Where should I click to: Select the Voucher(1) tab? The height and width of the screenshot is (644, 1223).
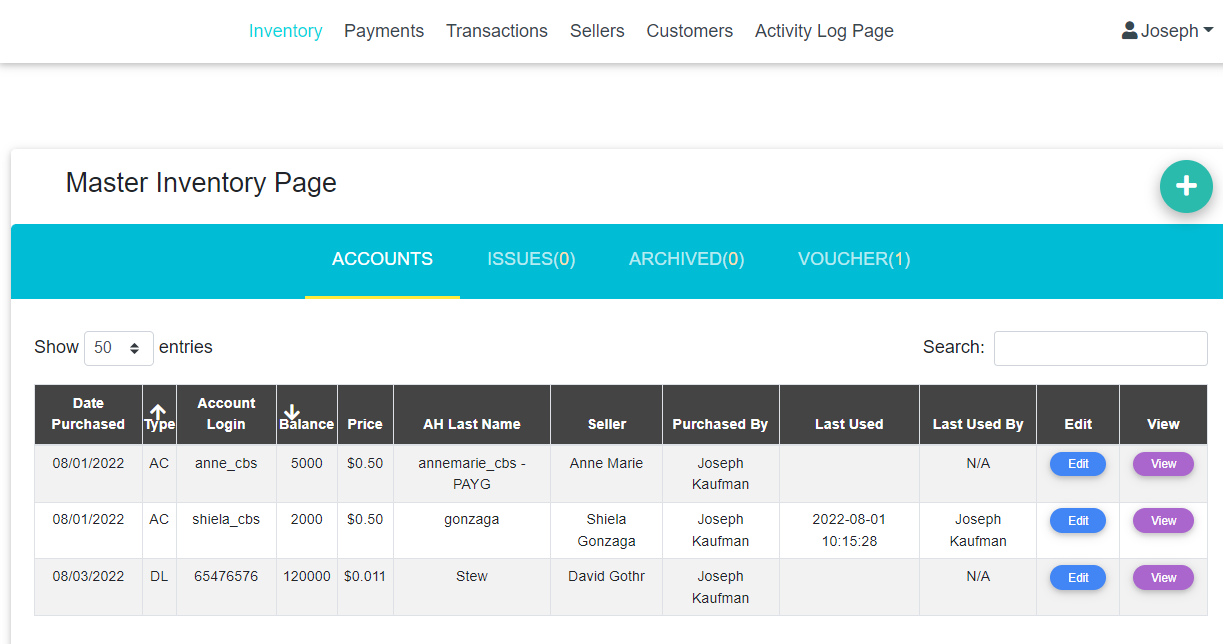coord(854,259)
